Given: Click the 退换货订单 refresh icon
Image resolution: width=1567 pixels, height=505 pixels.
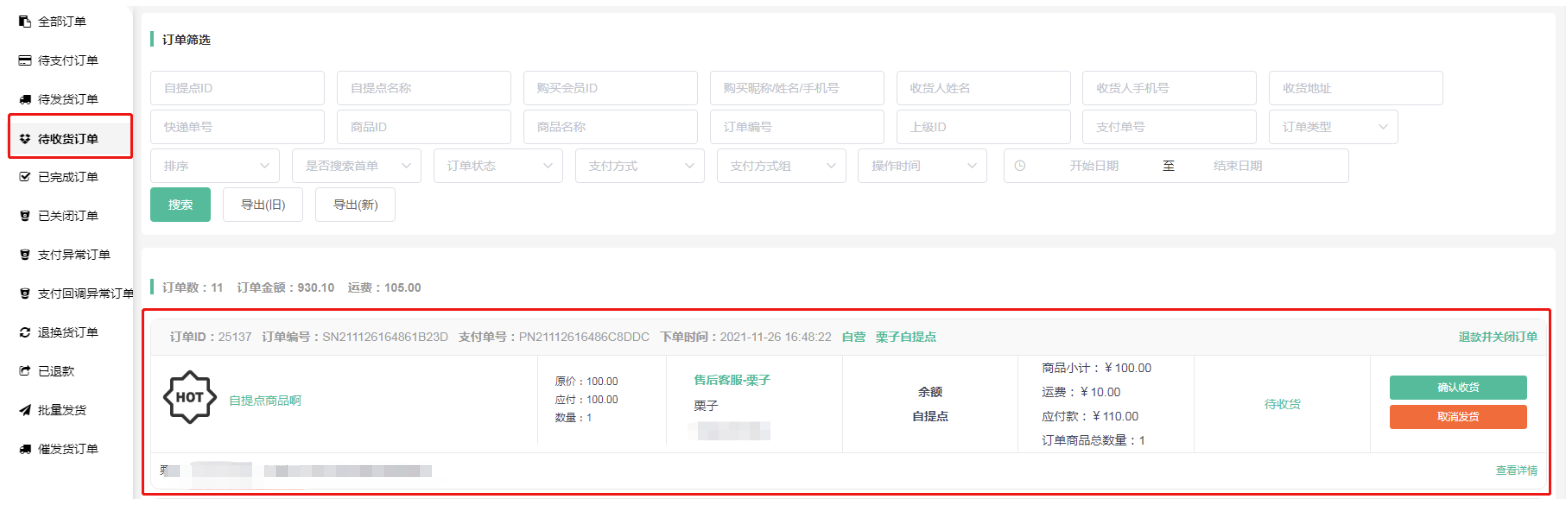Looking at the screenshot, I should pyautogui.click(x=26, y=332).
